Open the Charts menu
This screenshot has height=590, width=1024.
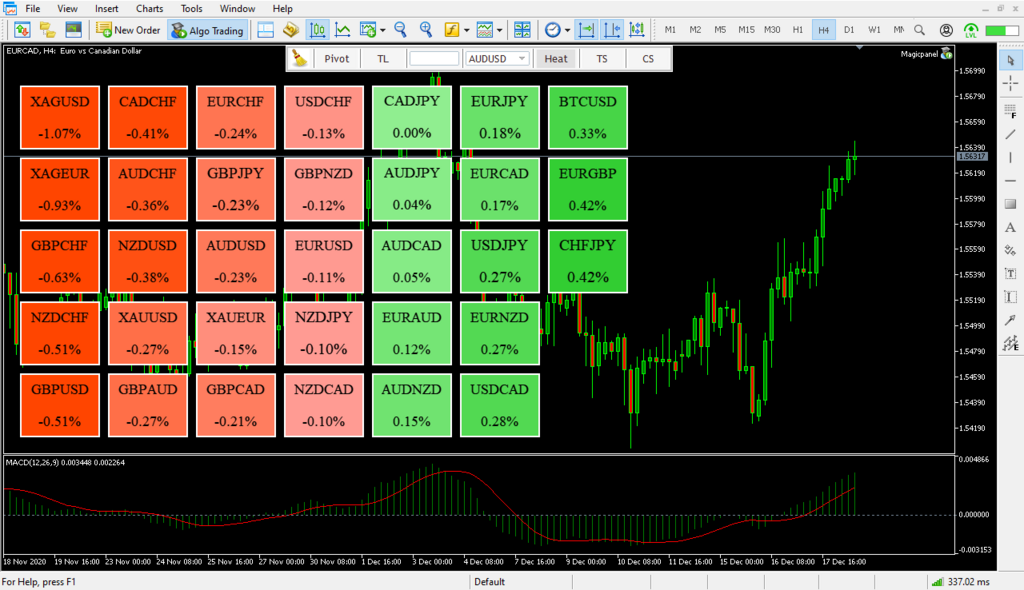tap(150, 8)
